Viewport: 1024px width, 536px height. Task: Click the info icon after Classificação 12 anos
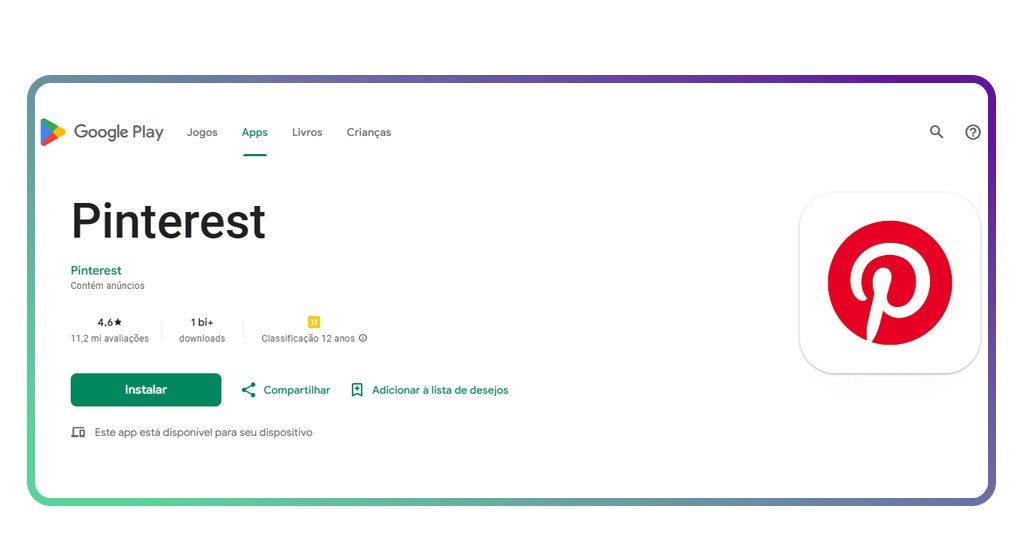363,338
